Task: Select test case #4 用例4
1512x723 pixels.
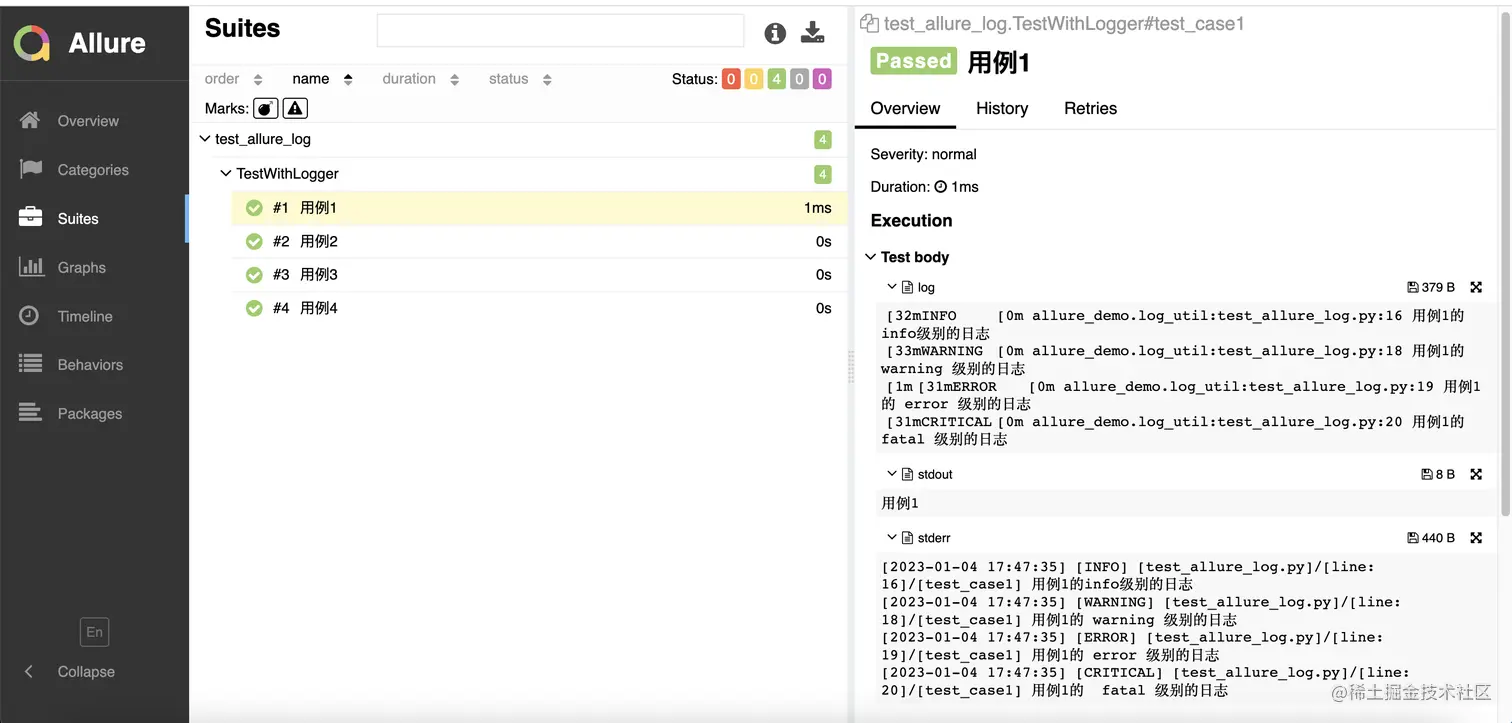Action: tap(539, 308)
